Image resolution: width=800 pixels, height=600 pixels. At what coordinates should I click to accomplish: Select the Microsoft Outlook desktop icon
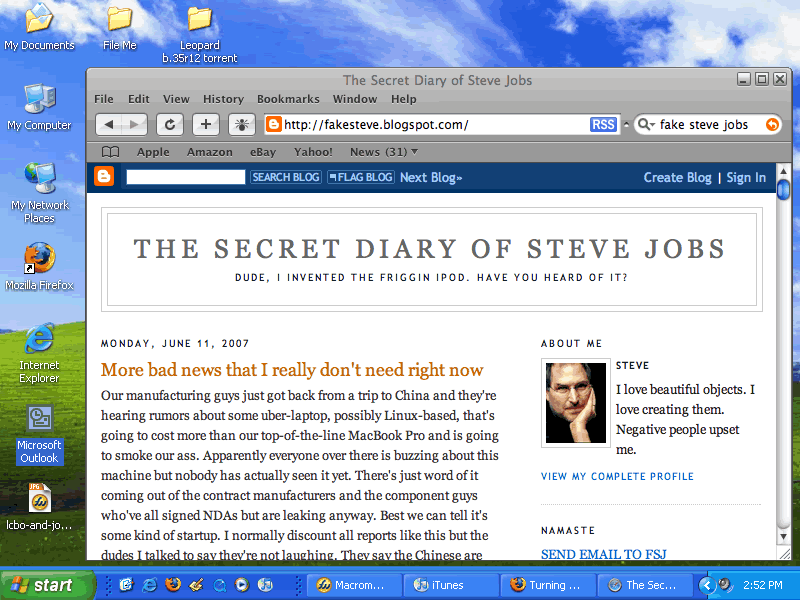(x=39, y=434)
